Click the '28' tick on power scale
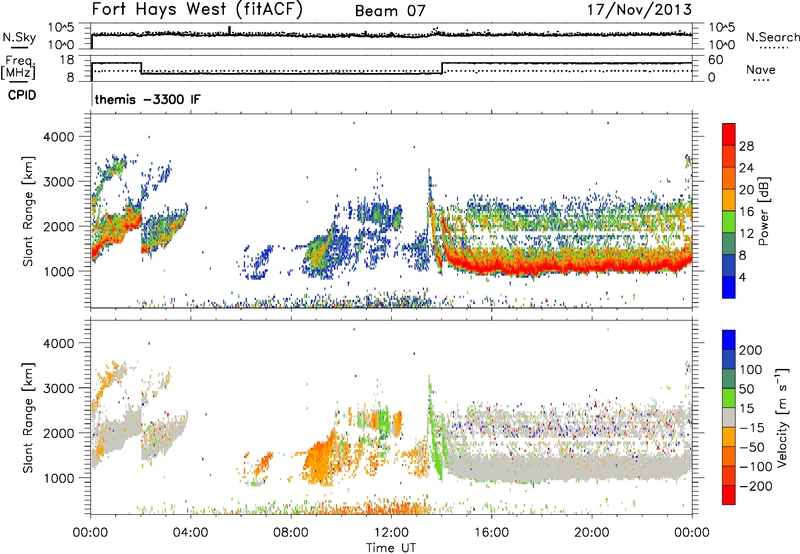The height and width of the screenshot is (554, 800). click(746, 146)
